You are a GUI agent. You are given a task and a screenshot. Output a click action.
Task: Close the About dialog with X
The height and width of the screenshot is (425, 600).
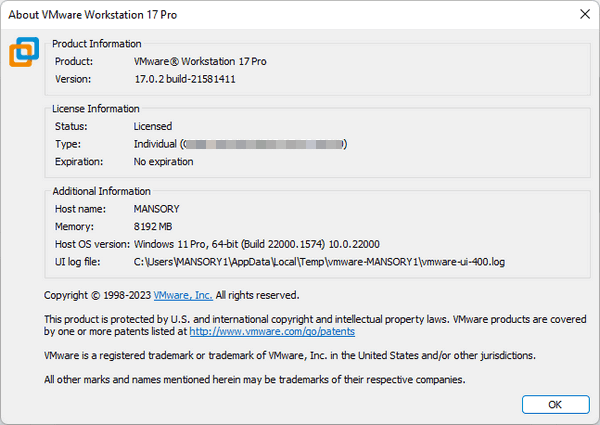tap(584, 14)
